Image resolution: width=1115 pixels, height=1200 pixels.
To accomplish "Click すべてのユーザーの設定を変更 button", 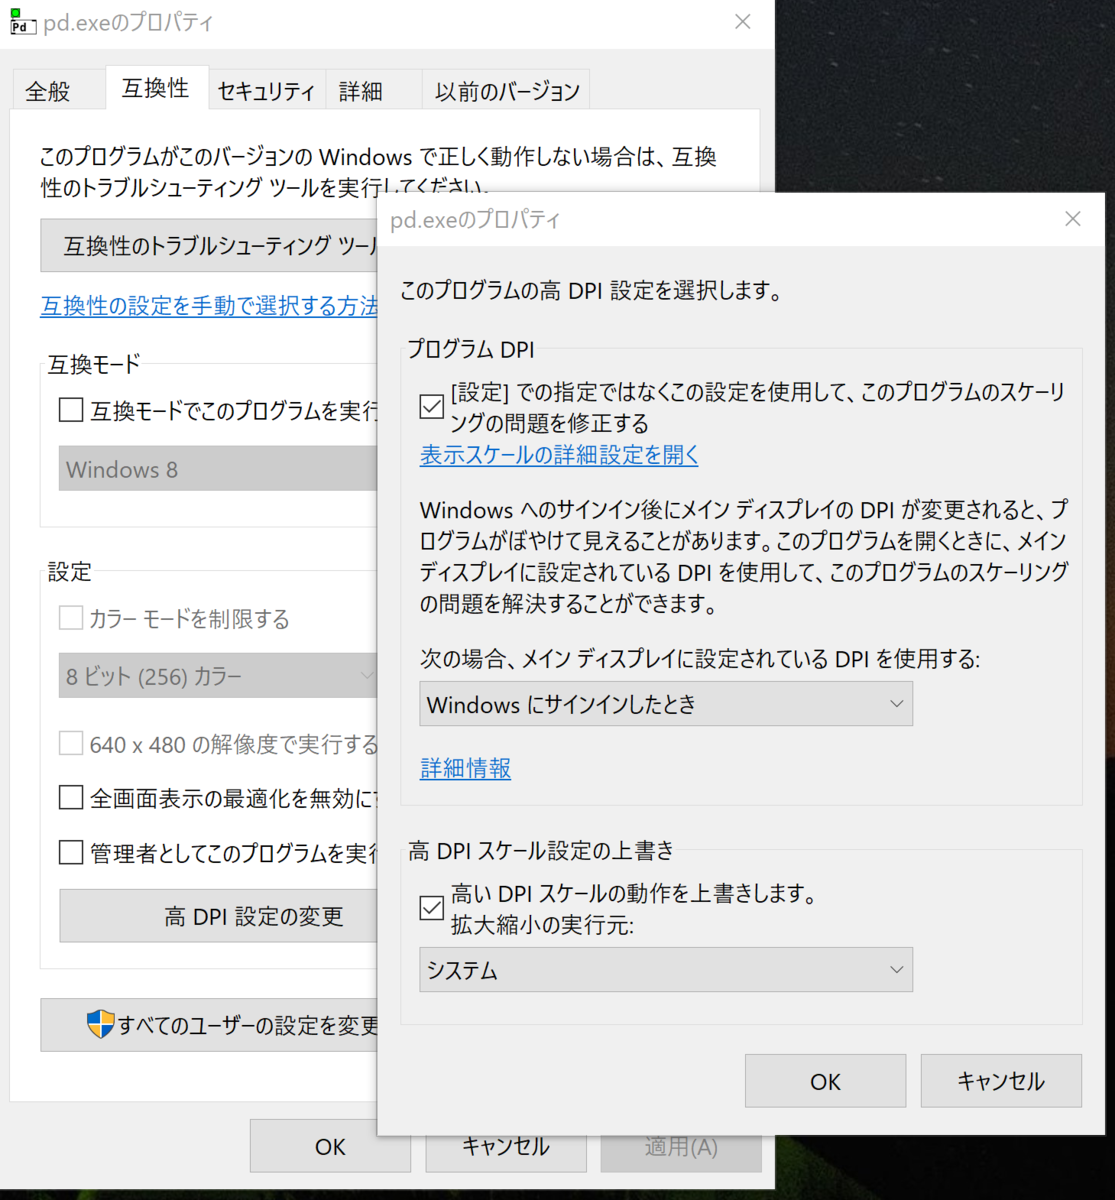I will click(x=209, y=1025).
